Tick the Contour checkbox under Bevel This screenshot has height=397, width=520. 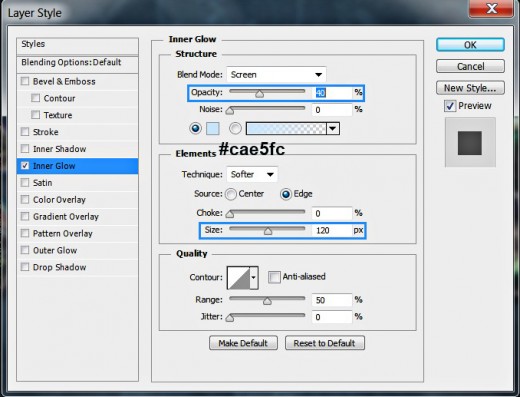[35, 98]
